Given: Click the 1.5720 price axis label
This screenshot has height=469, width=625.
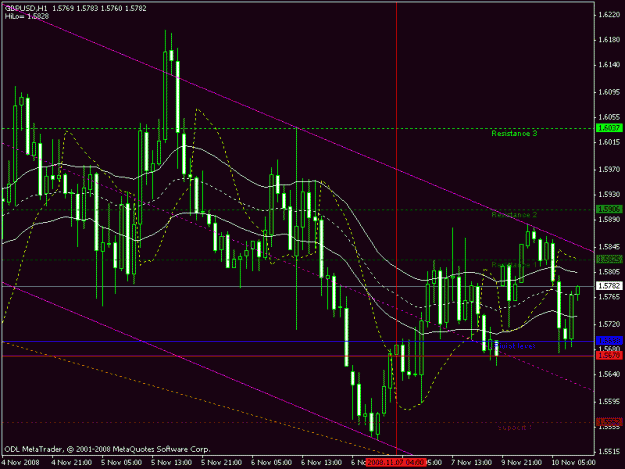Looking at the screenshot, I should (609, 324).
